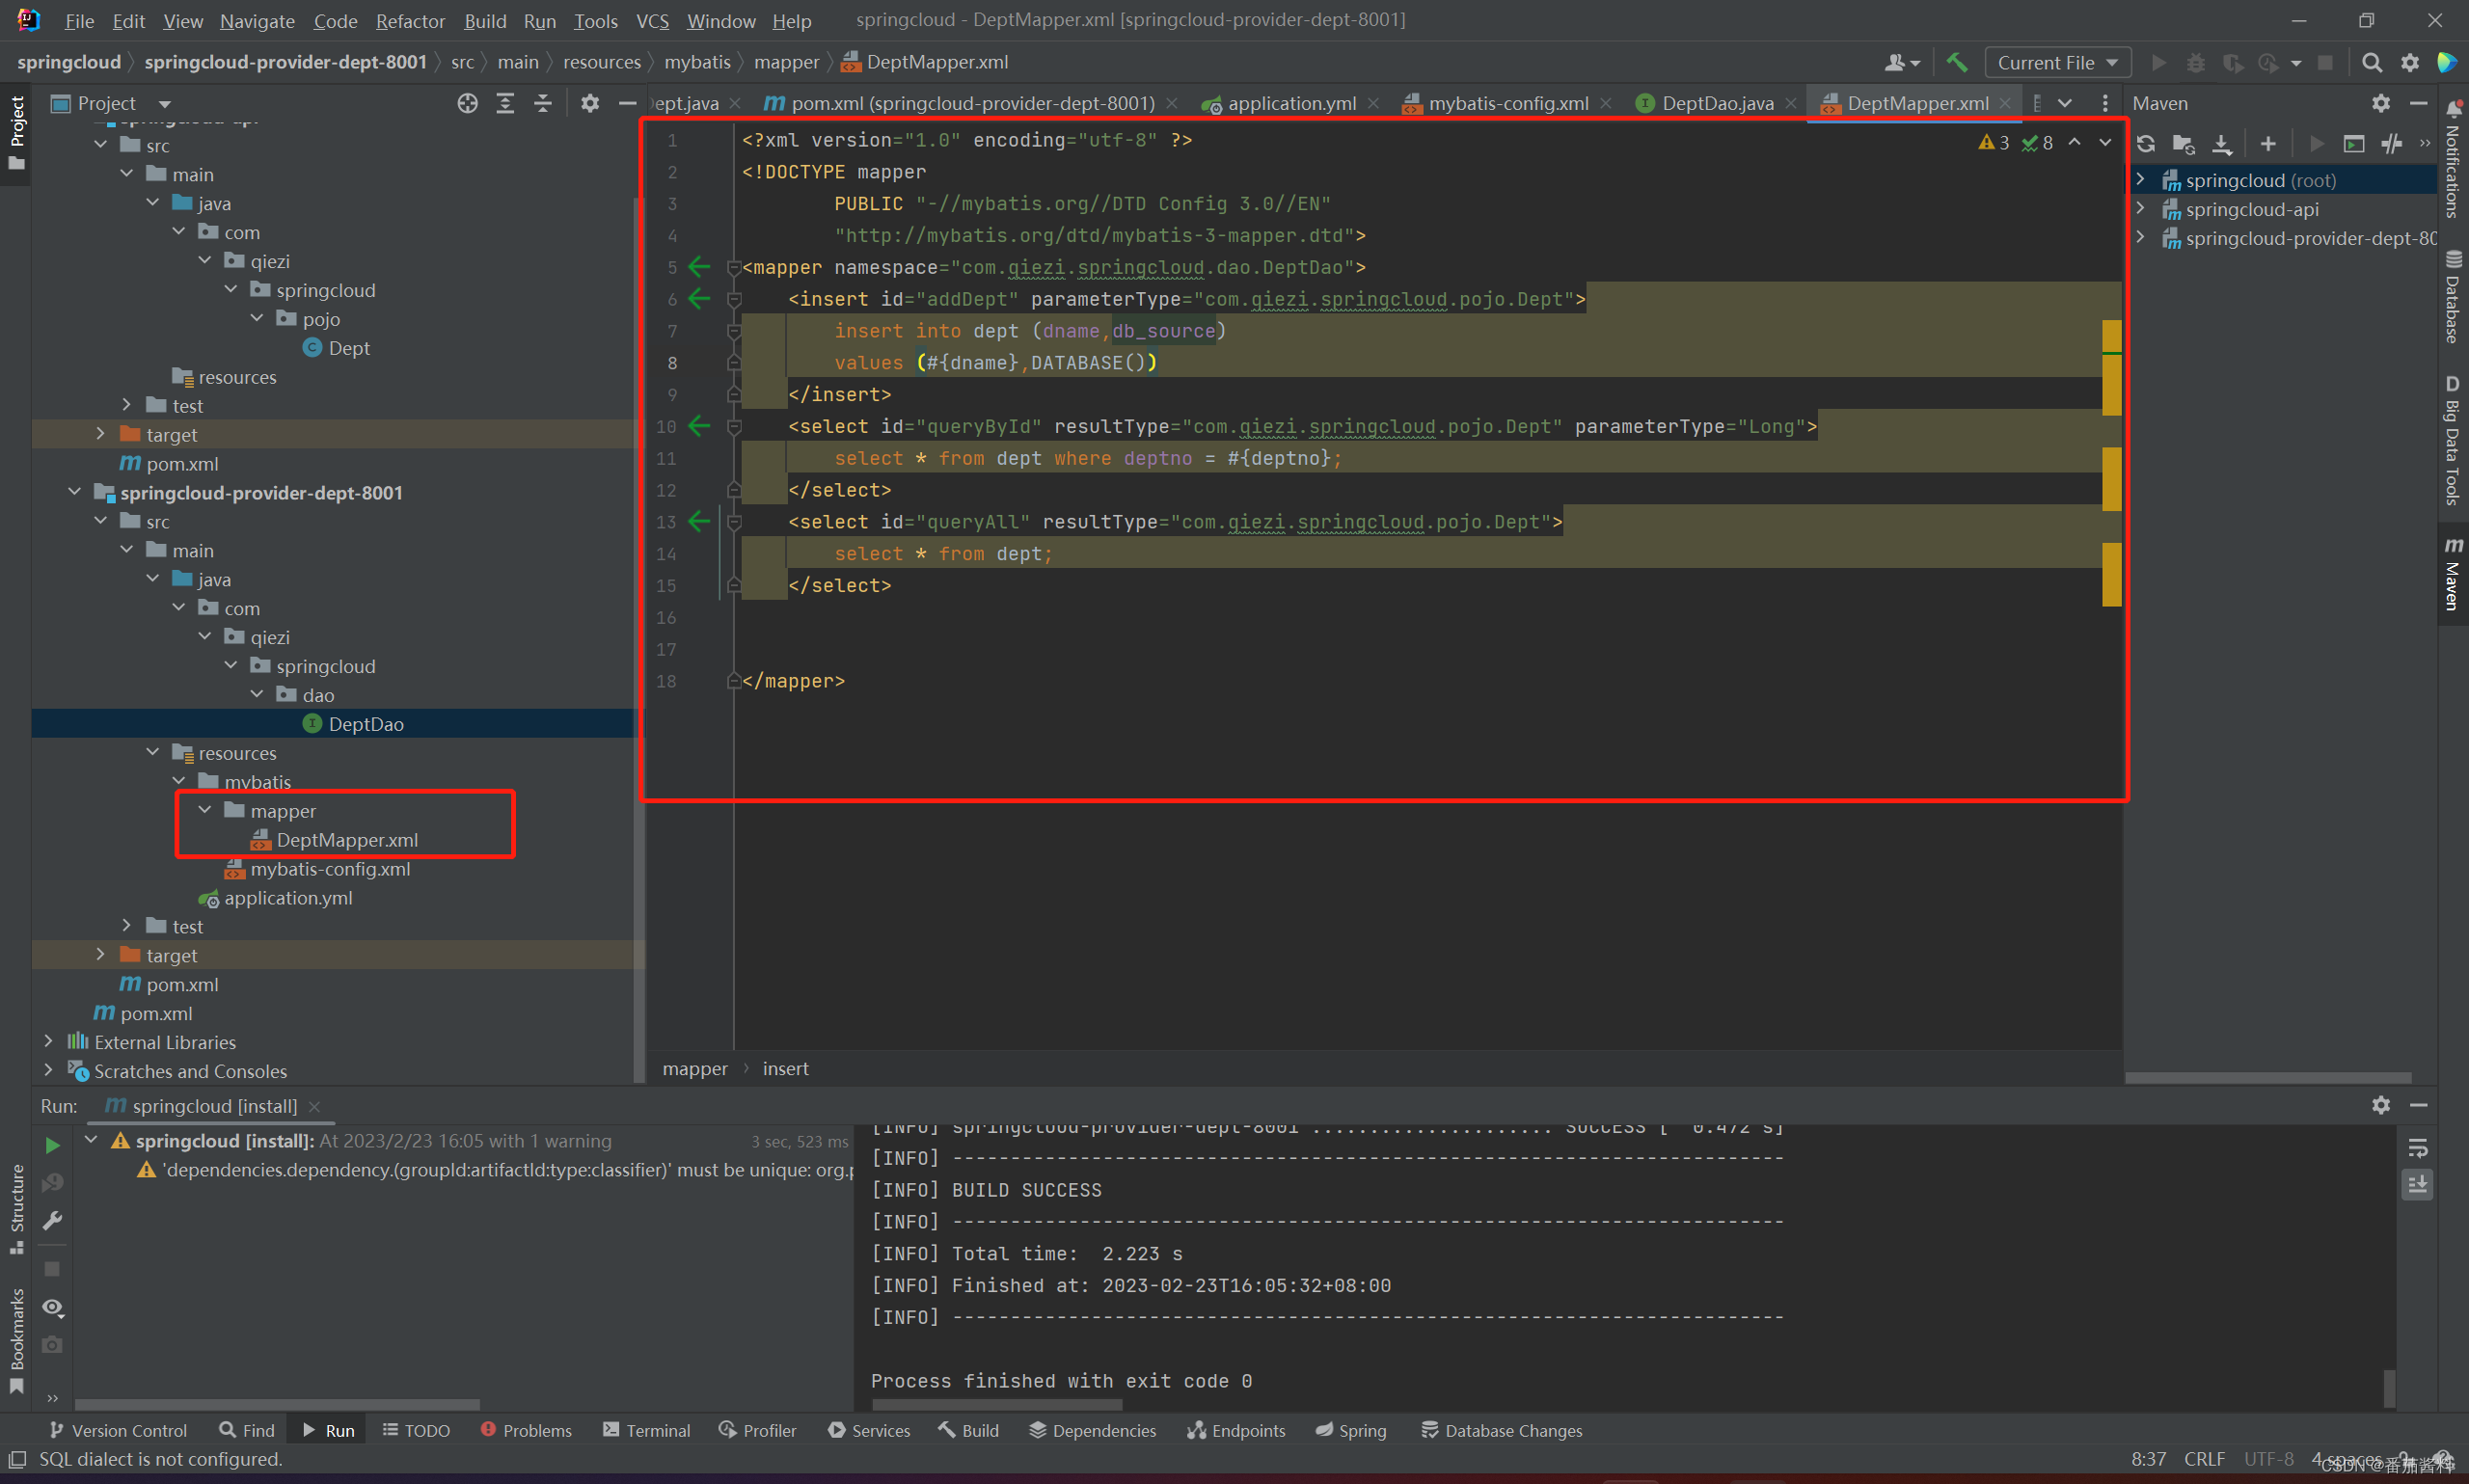Toggle soft-wrap in Run console
The image size is (2469, 1484).
click(2417, 1148)
